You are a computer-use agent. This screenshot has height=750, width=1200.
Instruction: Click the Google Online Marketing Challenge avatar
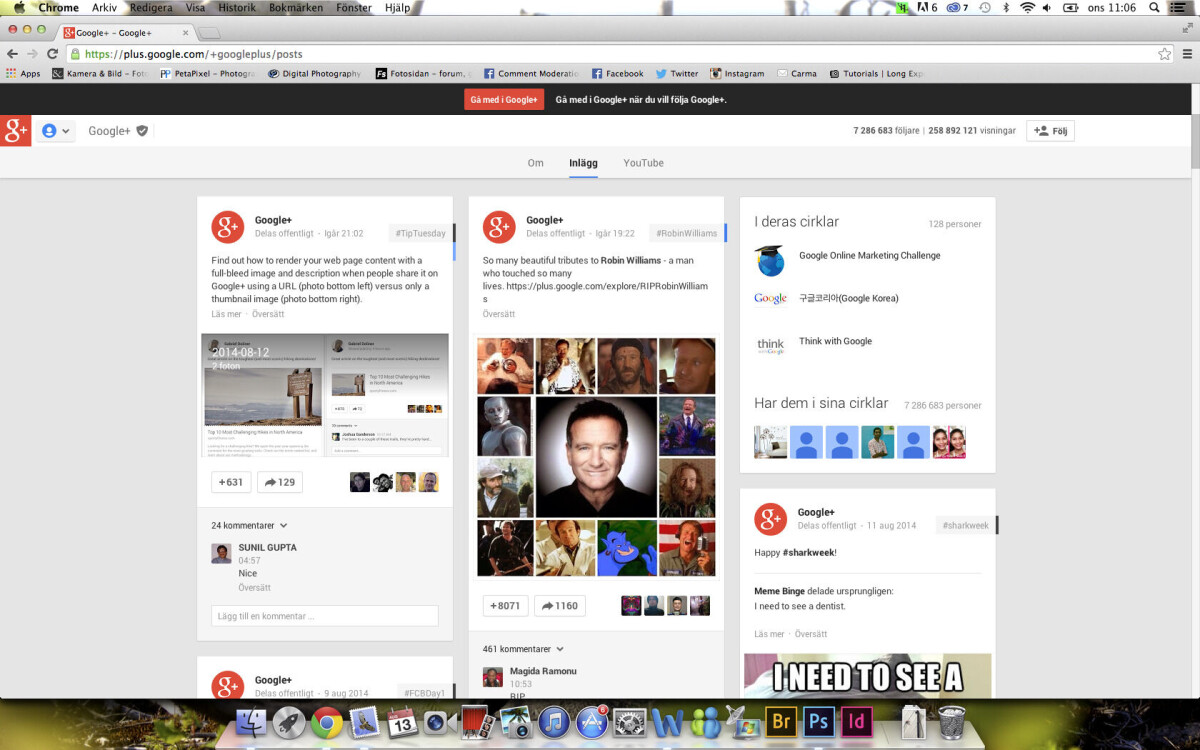point(770,260)
